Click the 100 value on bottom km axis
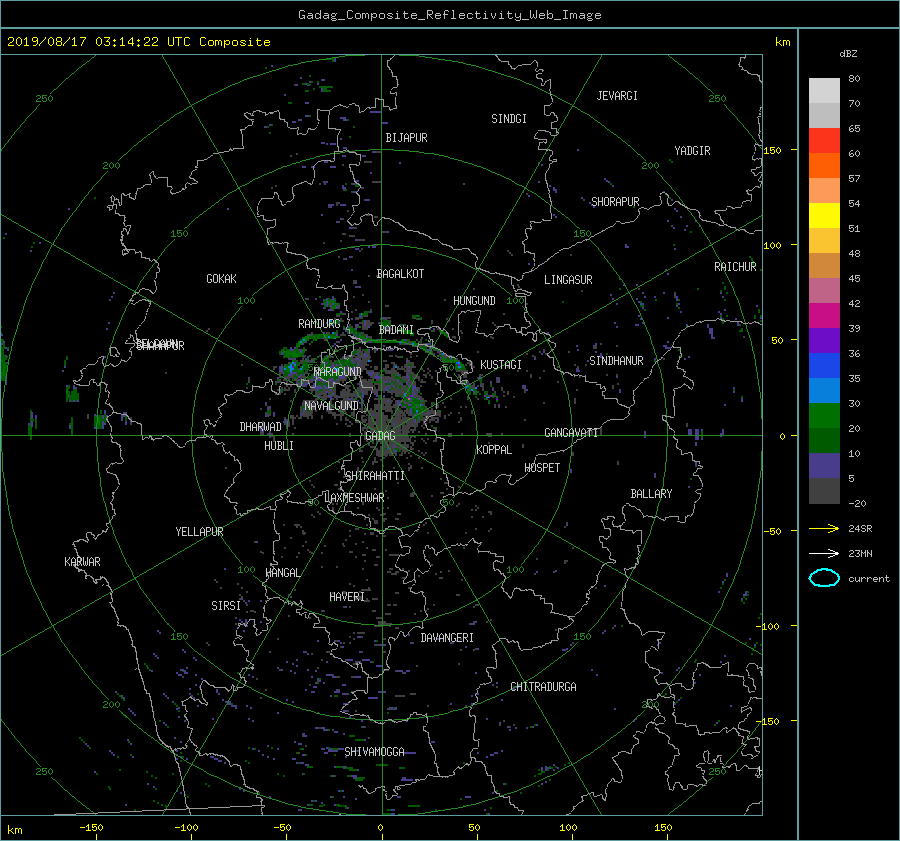Screen dimensions: 900x841 pos(568,828)
